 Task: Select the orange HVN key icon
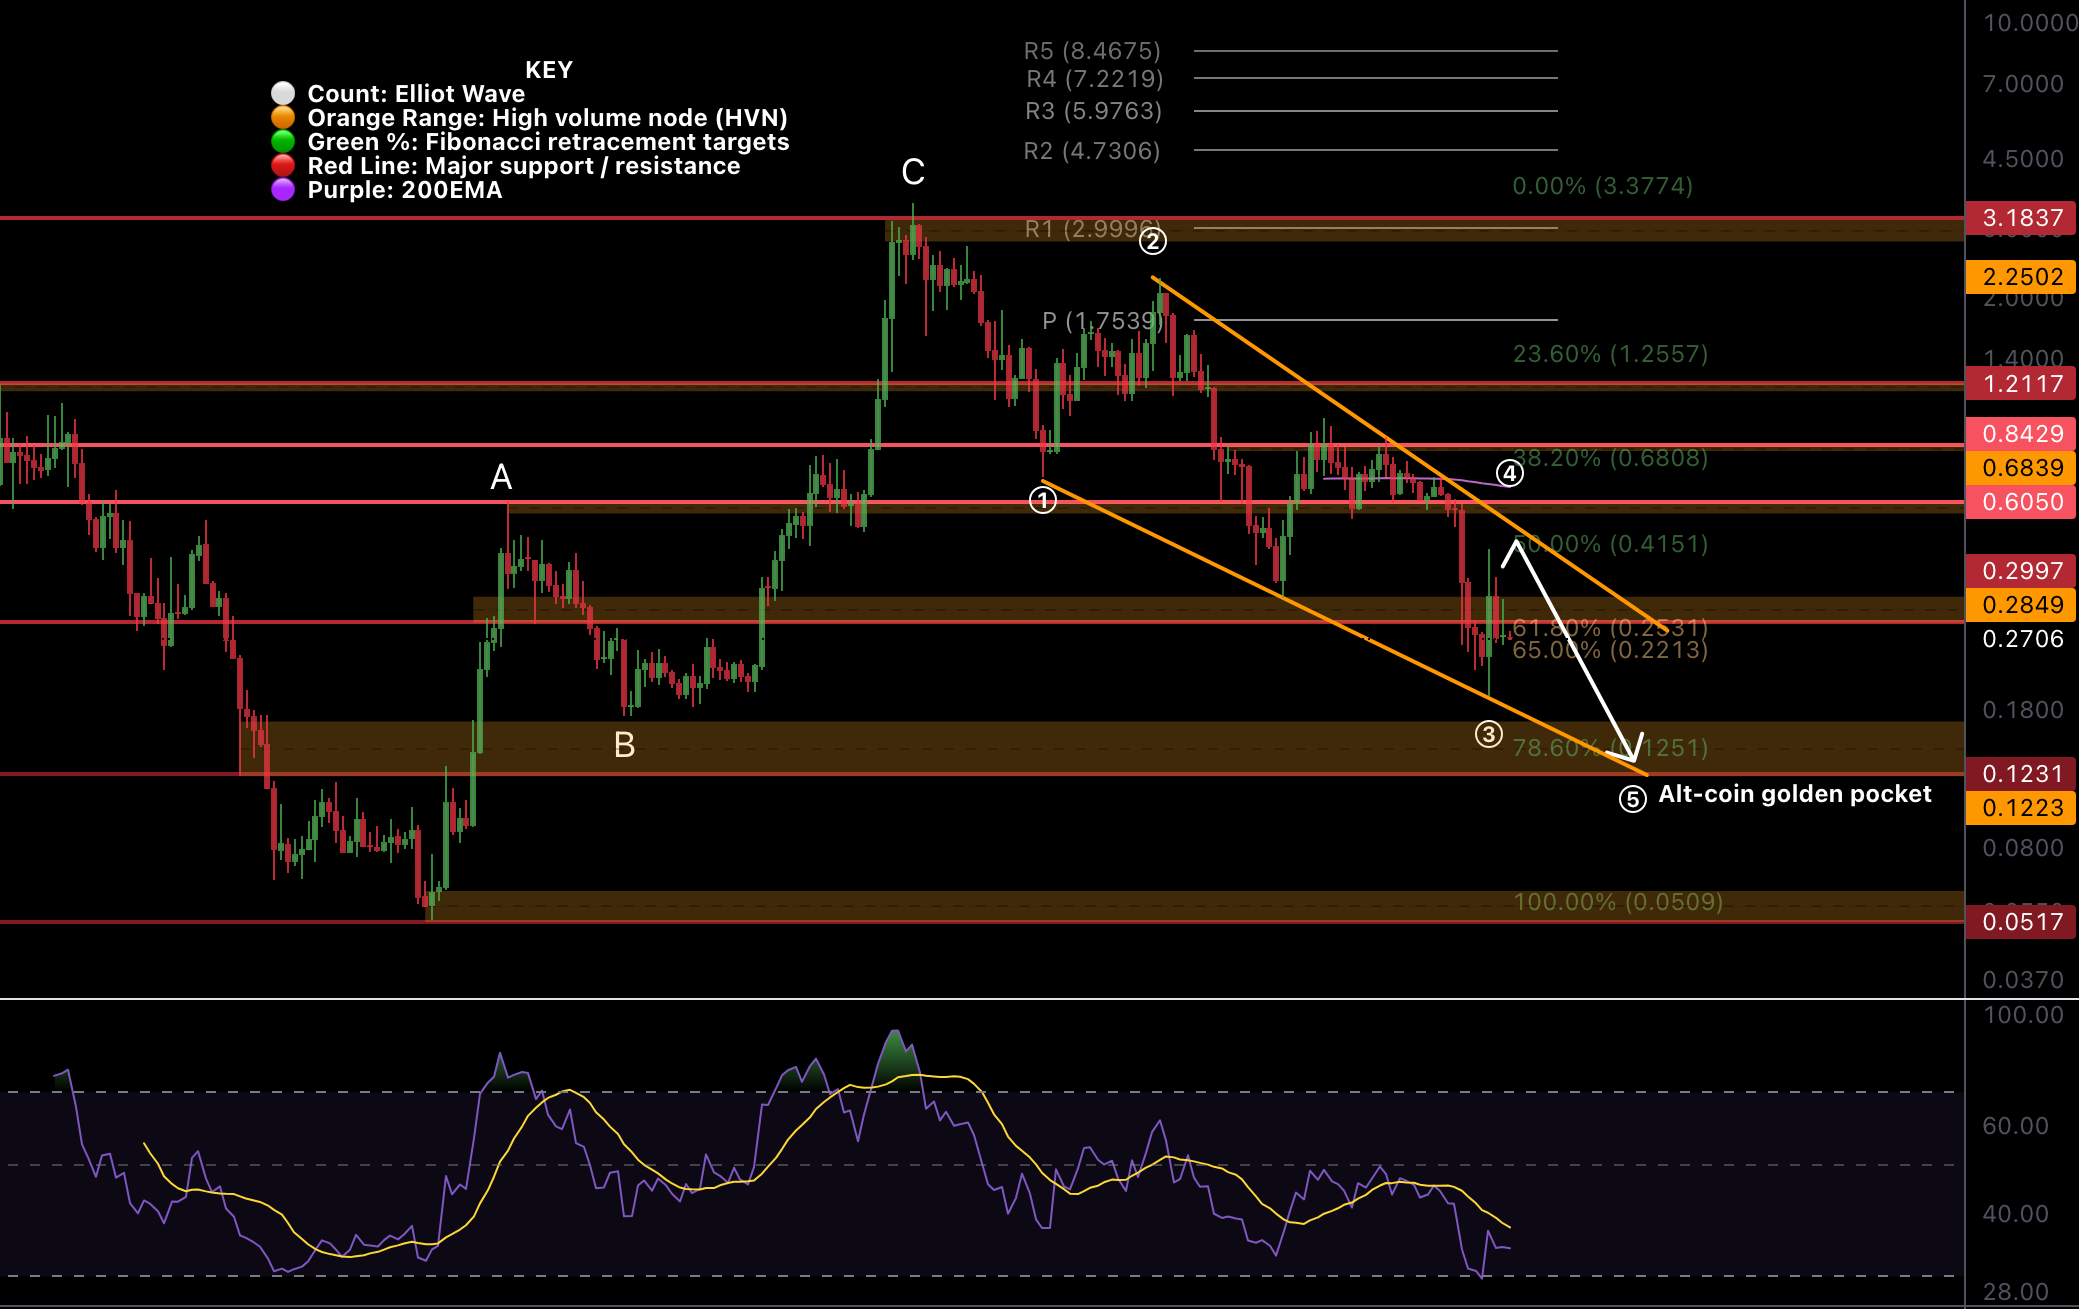pyautogui.click(x=284, y=118)
